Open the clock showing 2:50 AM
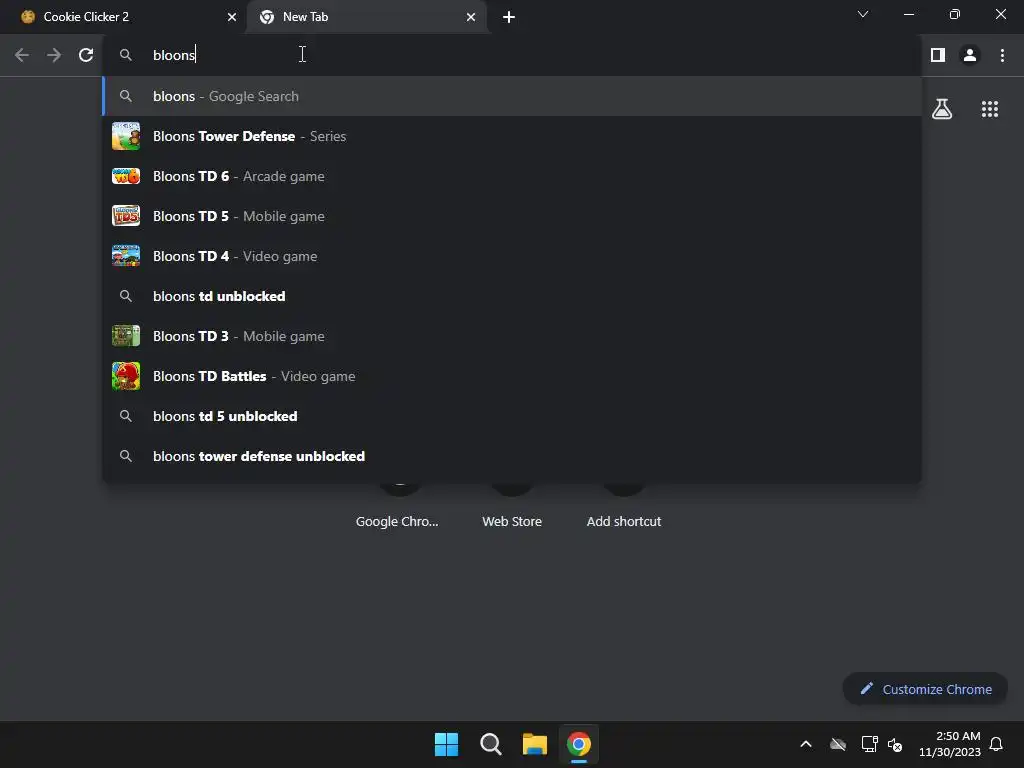The height and width of the screenshot is (768, 1024). tap(950, 744)
